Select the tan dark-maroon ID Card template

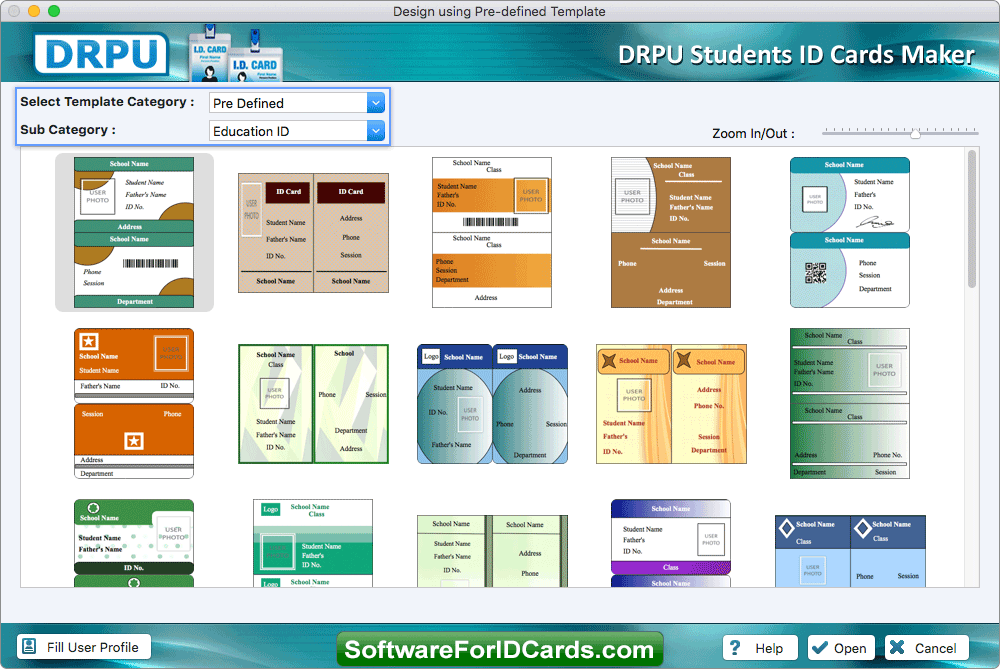click(x=313, y=233)
